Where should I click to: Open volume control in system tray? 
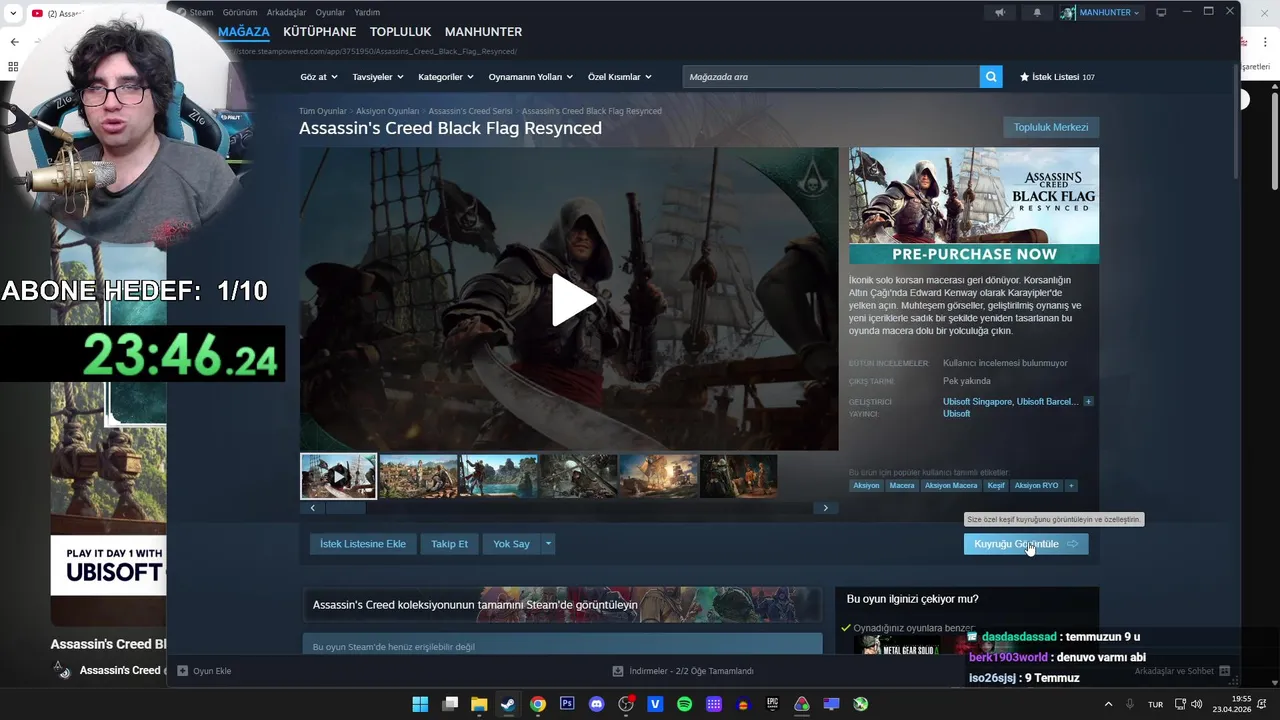1197,704
